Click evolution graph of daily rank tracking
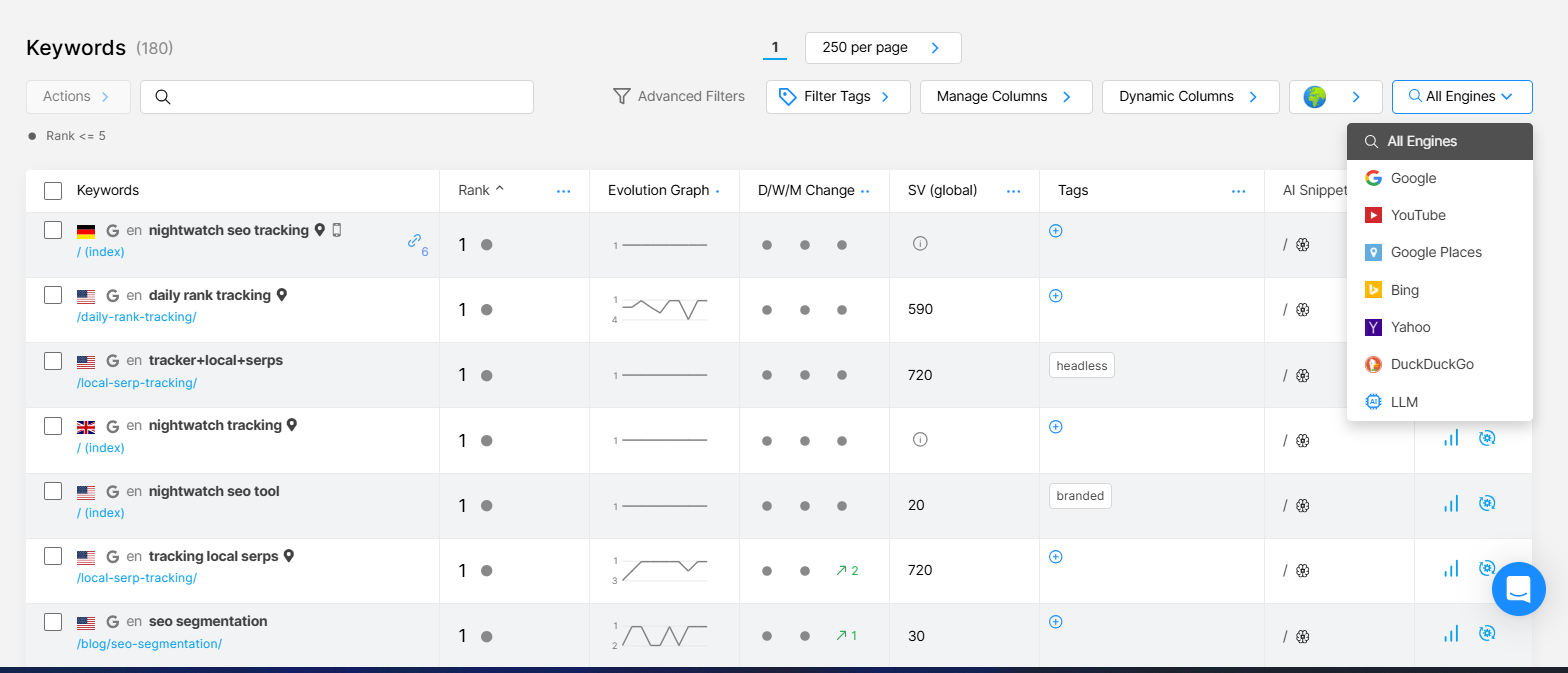The width and height of the screenshot is (1568, 673). 659,309
